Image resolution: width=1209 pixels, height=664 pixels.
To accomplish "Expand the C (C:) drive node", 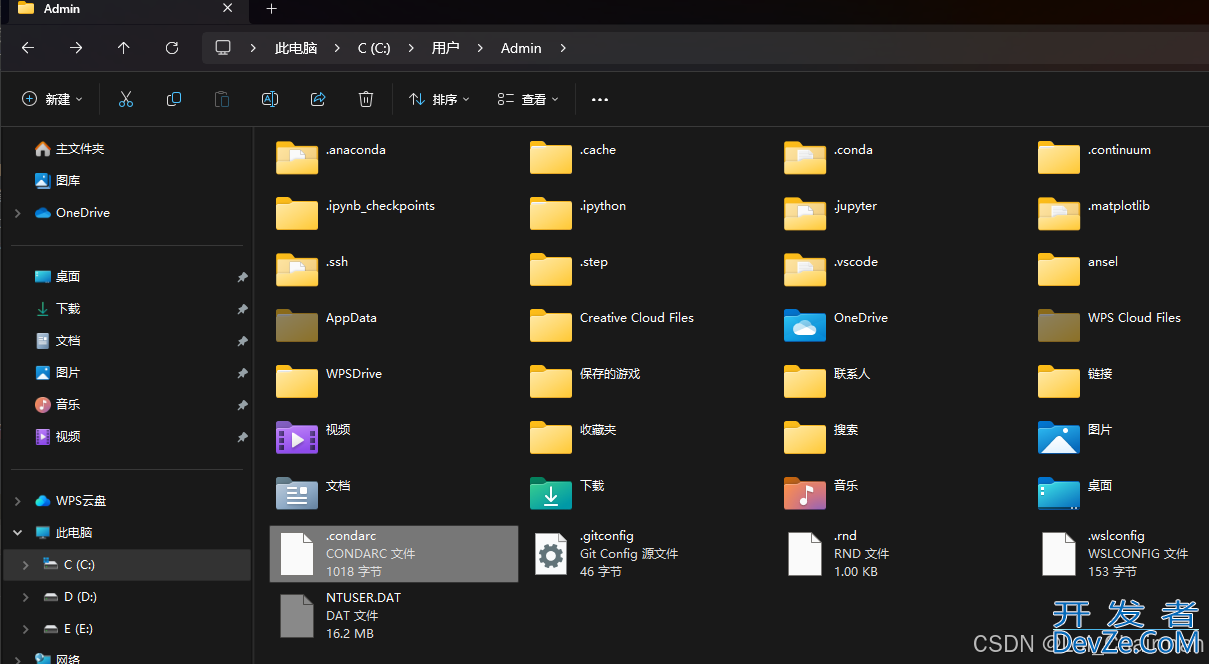I will [26, 565].
